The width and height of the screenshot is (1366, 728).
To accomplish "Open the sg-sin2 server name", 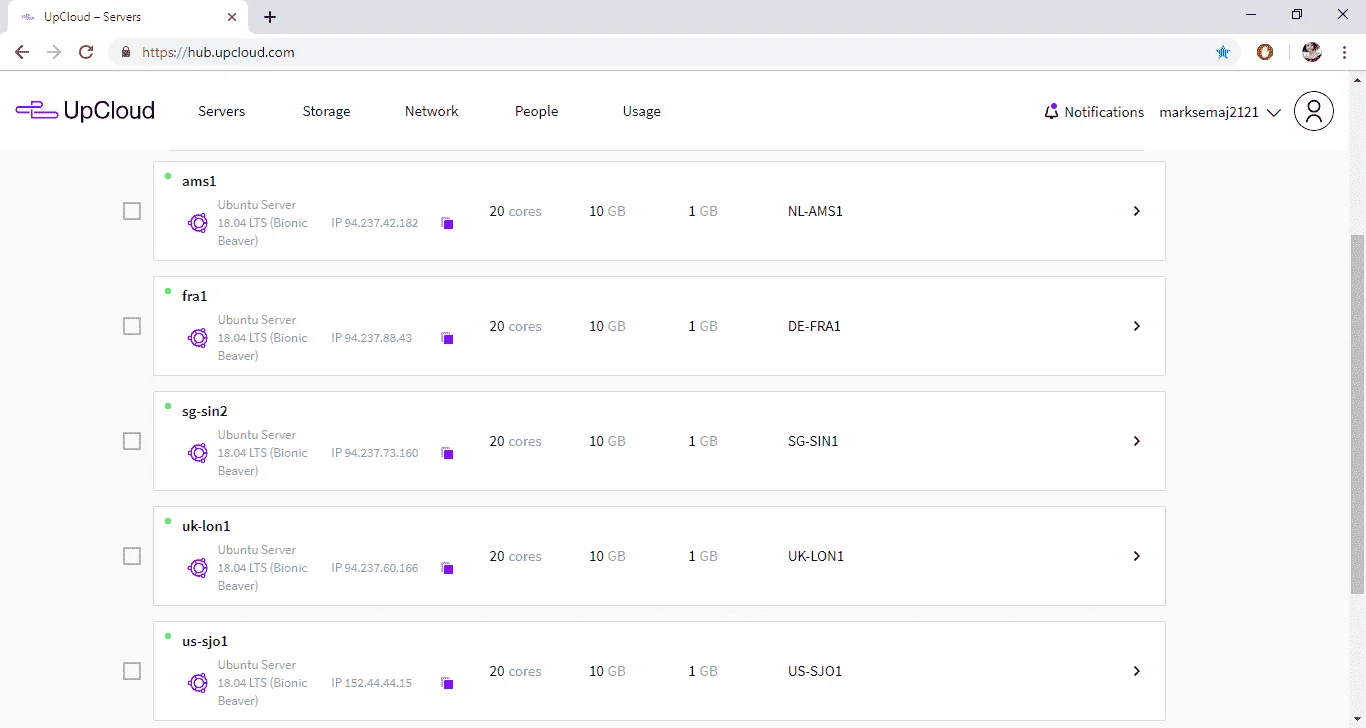I will [205, 411].
